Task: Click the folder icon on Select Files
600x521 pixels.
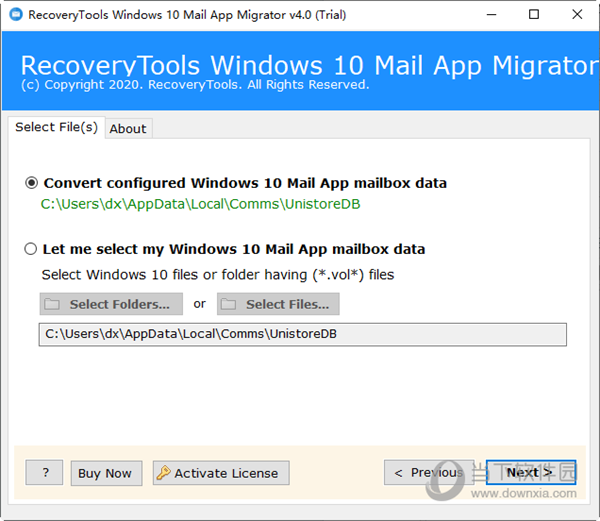Action: (x=229, y=304)
